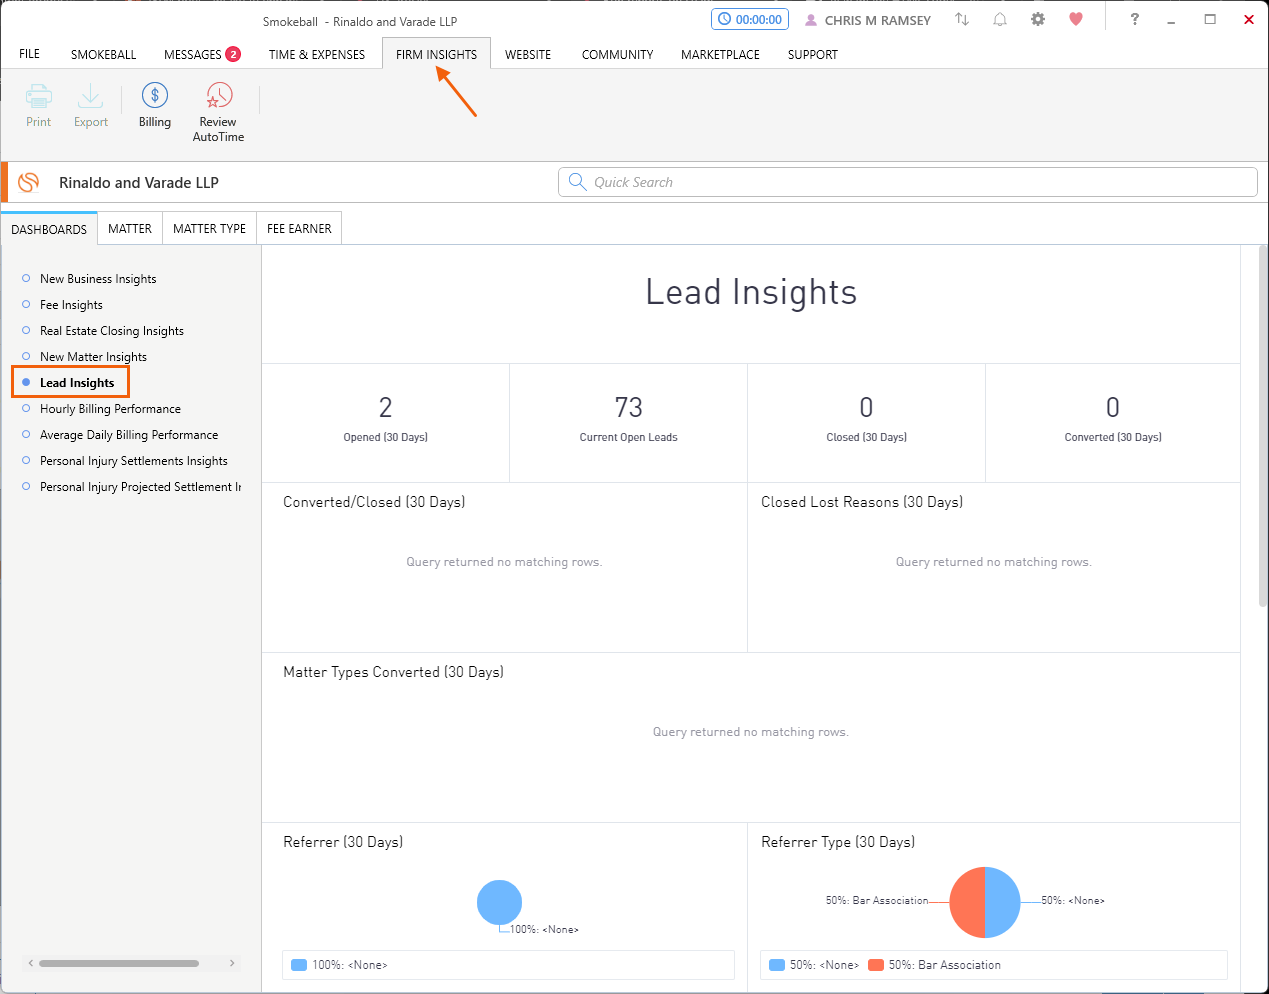
Task: Click the blue <None> slice in Referrer Type chart
Action: [x=1003, y=902]
